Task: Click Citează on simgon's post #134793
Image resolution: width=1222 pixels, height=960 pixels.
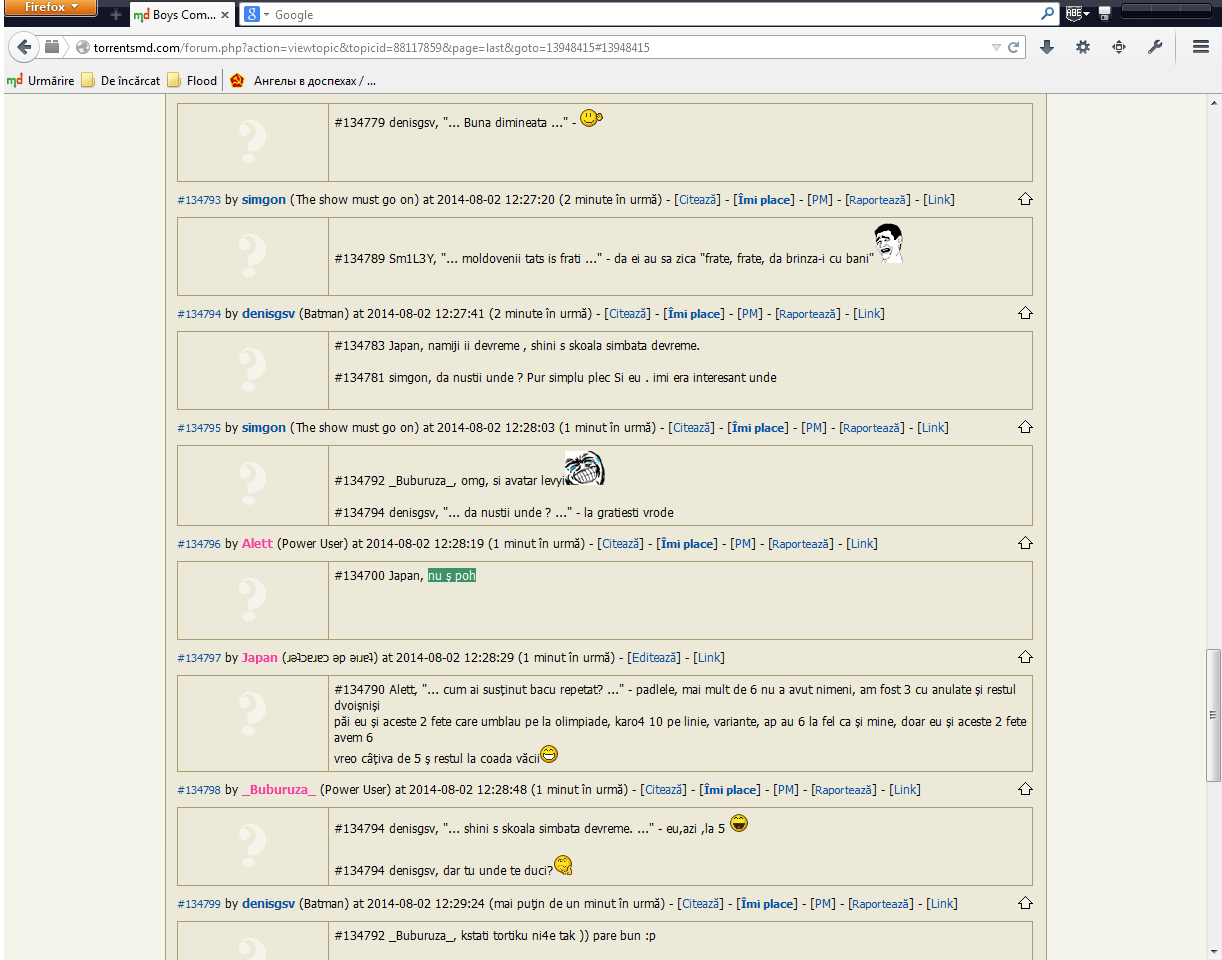Action: [x=699, y=200]
